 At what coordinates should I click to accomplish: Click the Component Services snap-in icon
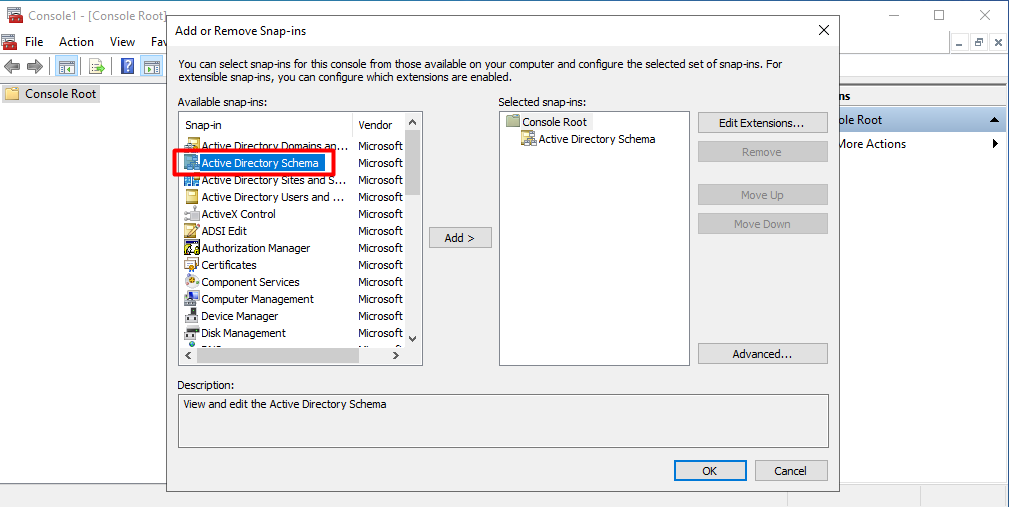[x=192, y=282]
